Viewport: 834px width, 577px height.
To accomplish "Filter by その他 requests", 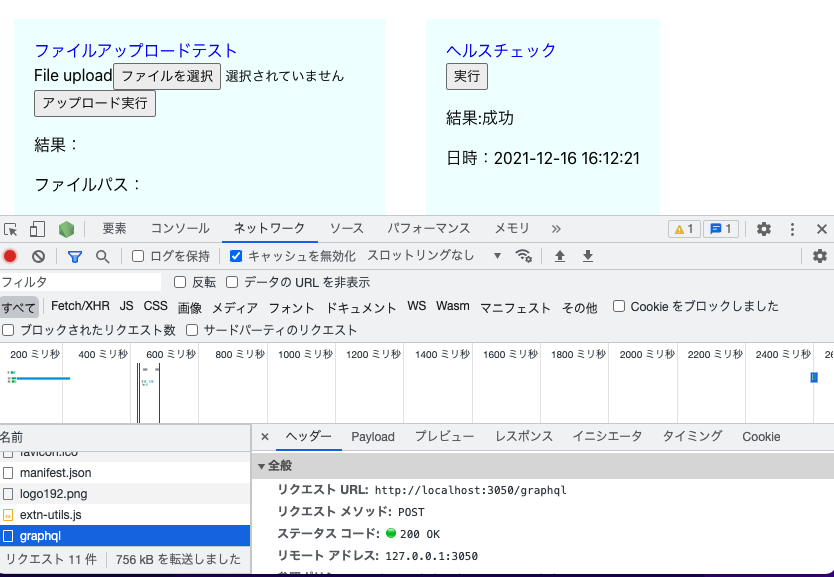I will pos(579,307).
